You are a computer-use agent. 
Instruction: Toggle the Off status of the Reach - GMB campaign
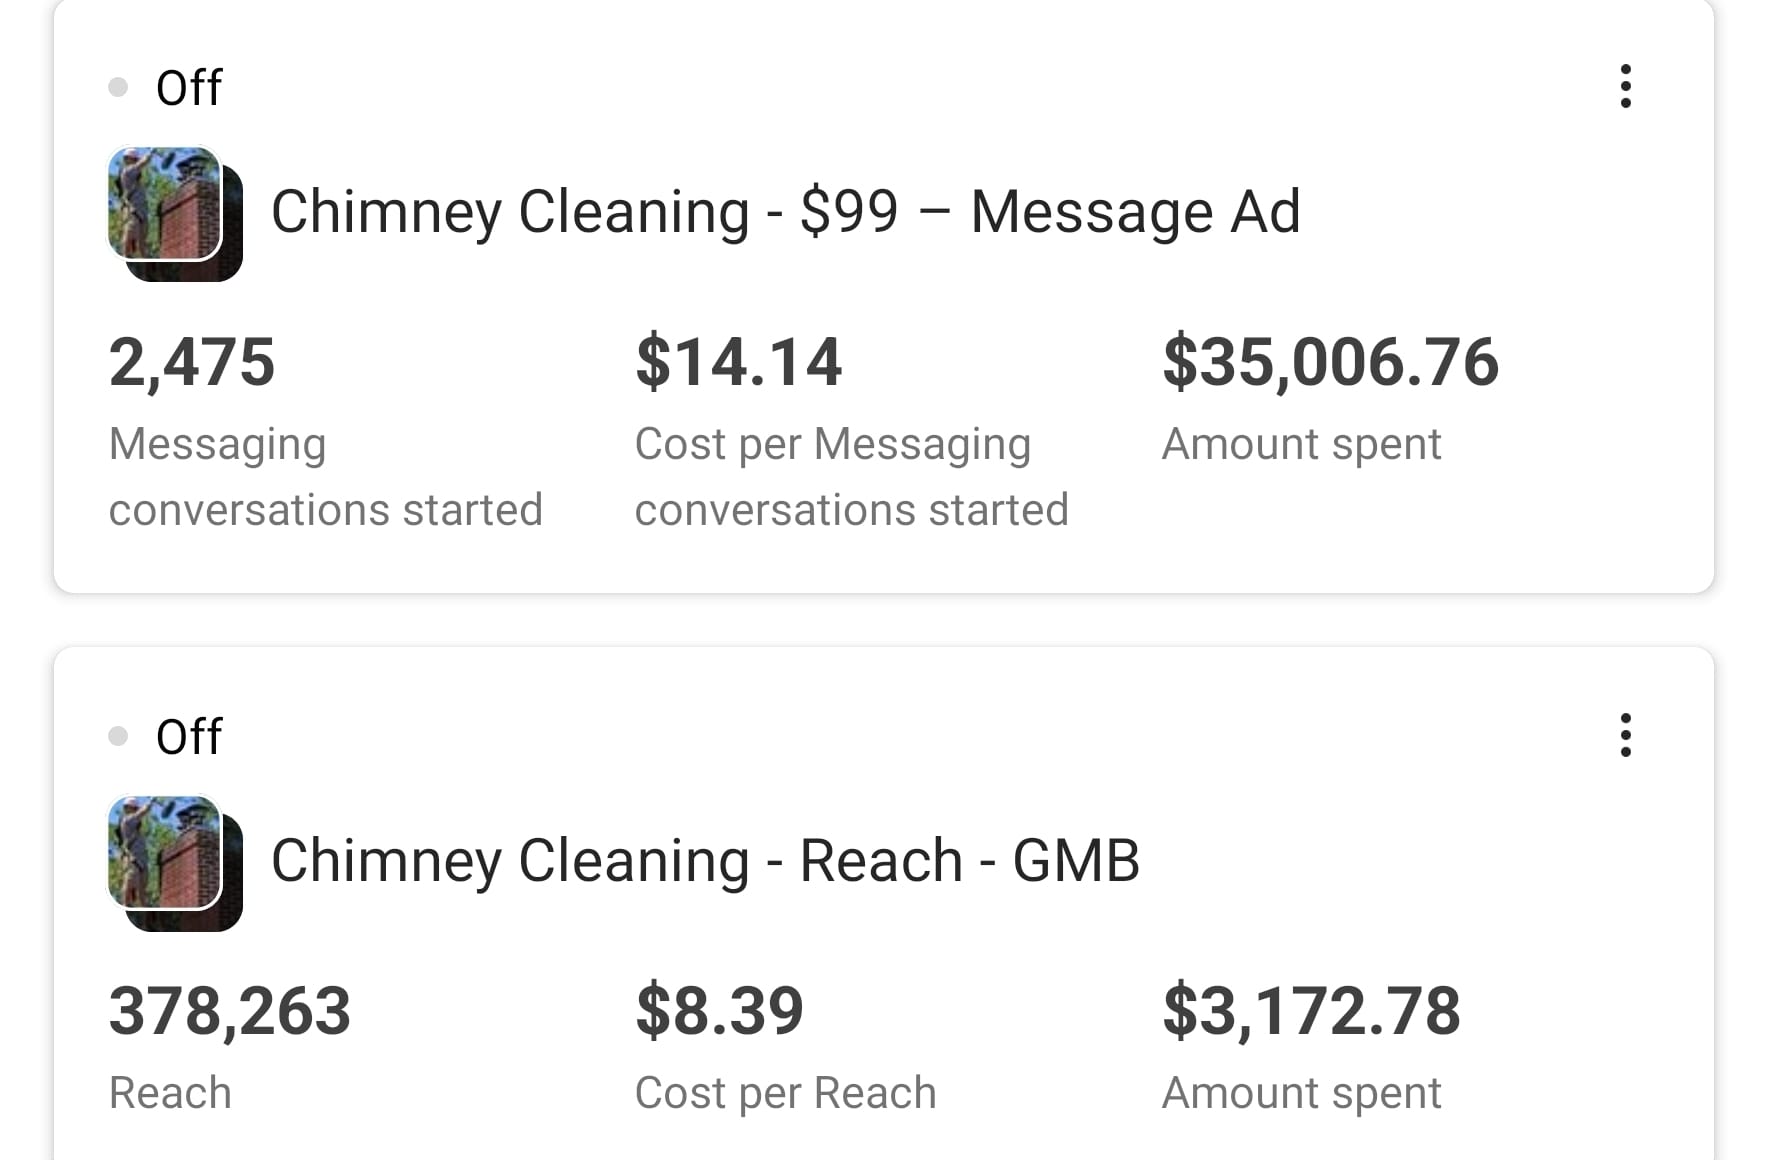pos(188,737)
